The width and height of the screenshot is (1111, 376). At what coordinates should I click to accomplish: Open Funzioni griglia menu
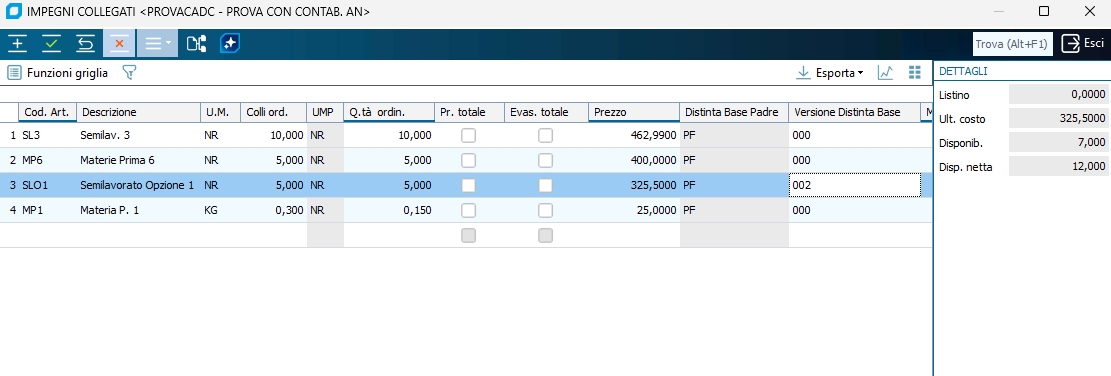coord(58,72)
